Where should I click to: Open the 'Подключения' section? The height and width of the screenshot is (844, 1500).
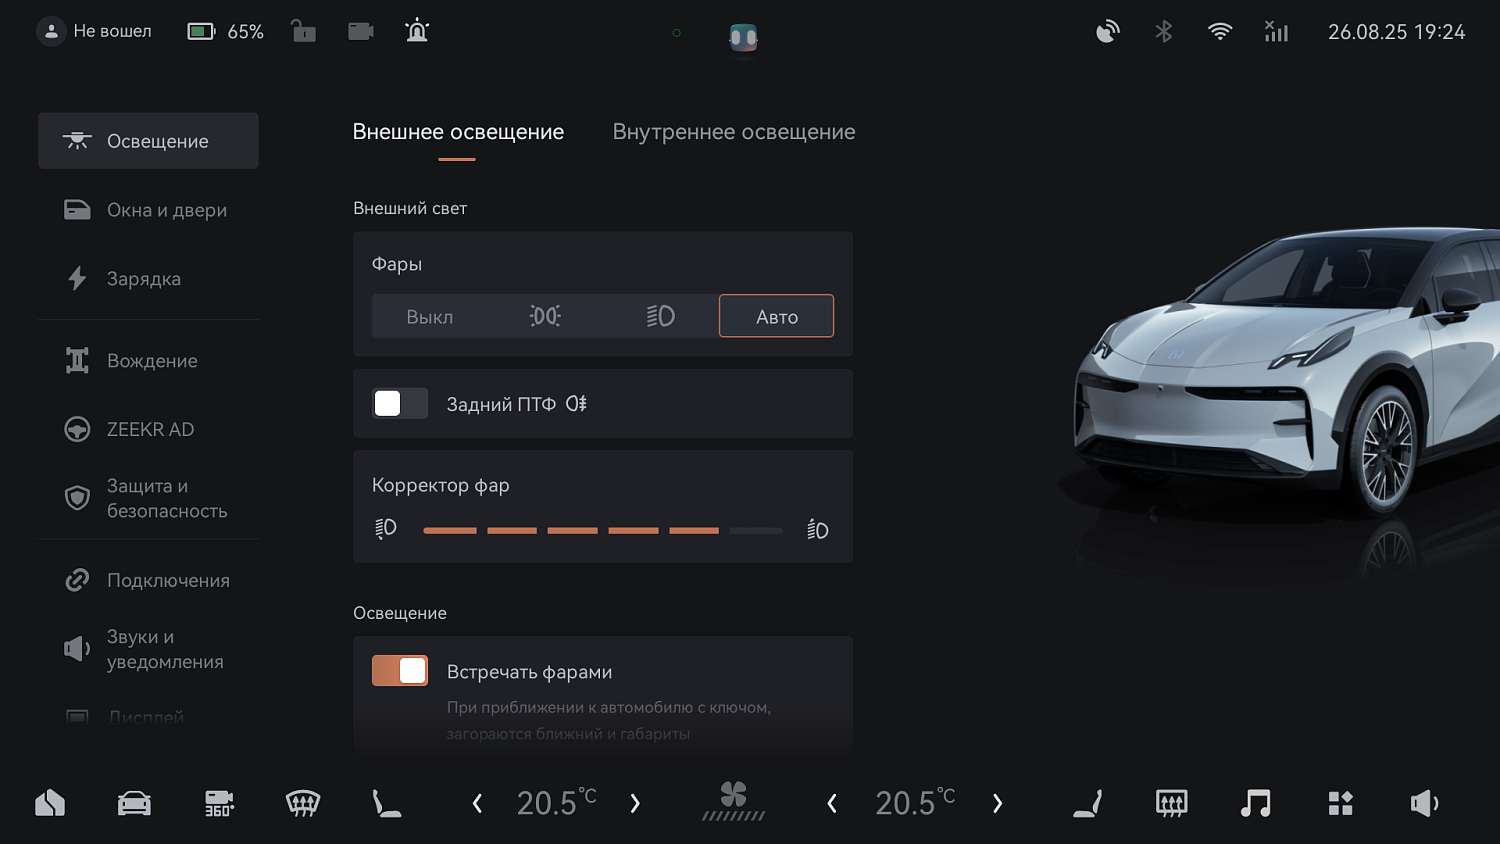tap(148, 580)
